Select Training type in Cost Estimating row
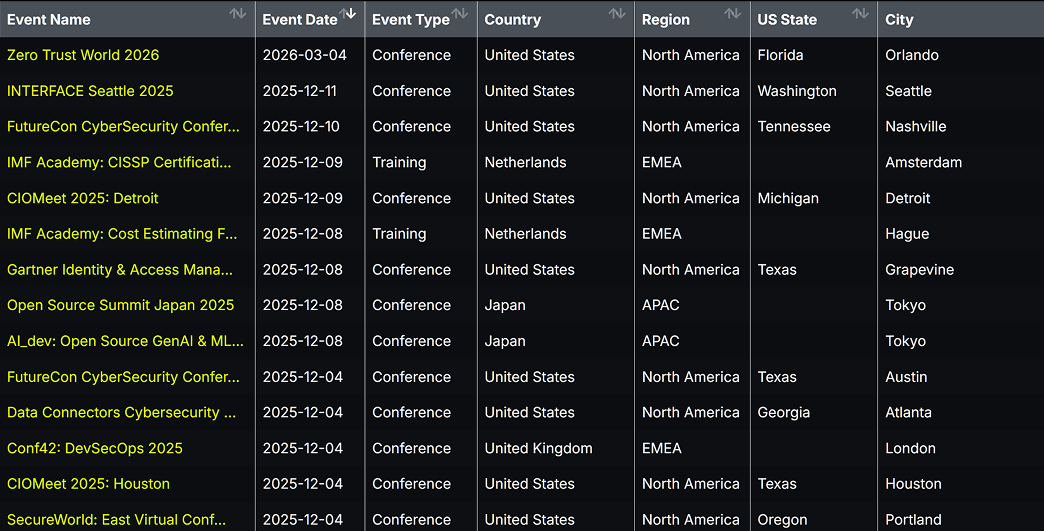 click(399, 234)
